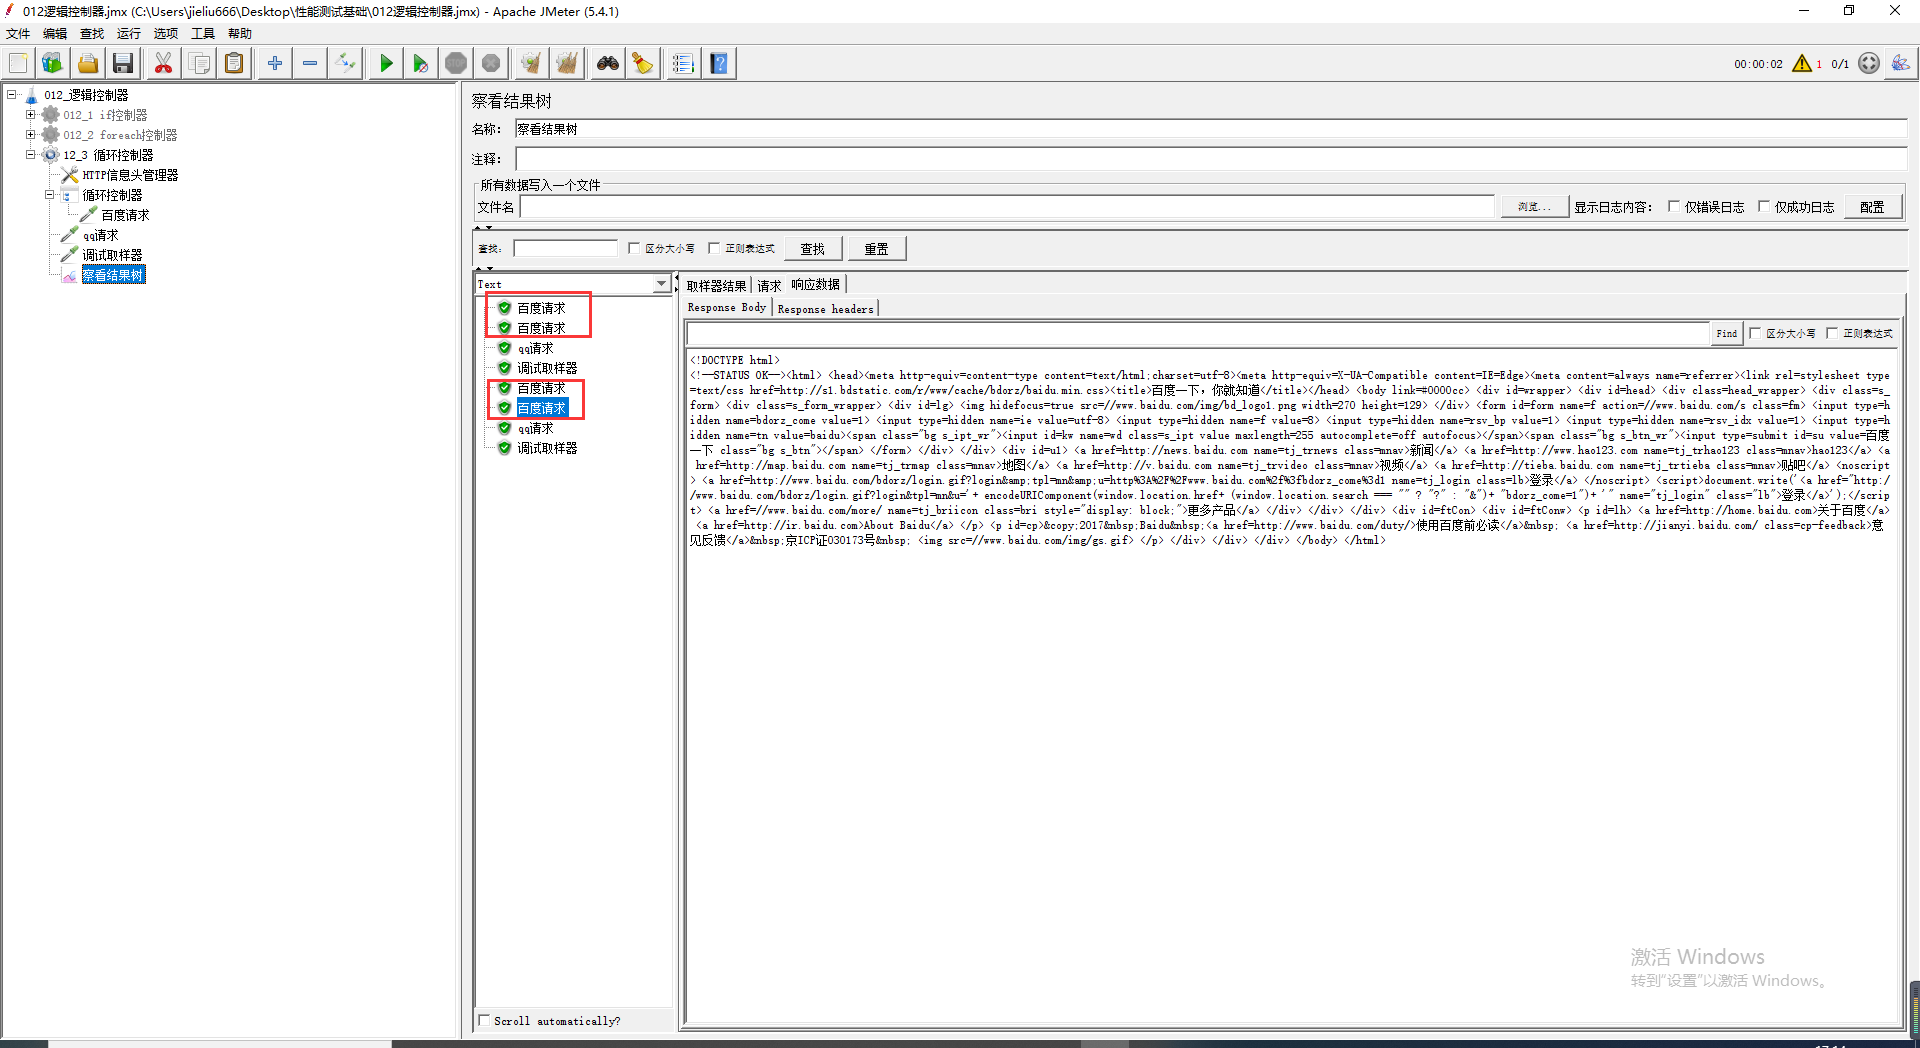Open the 运行 menu

pos(129,33)
